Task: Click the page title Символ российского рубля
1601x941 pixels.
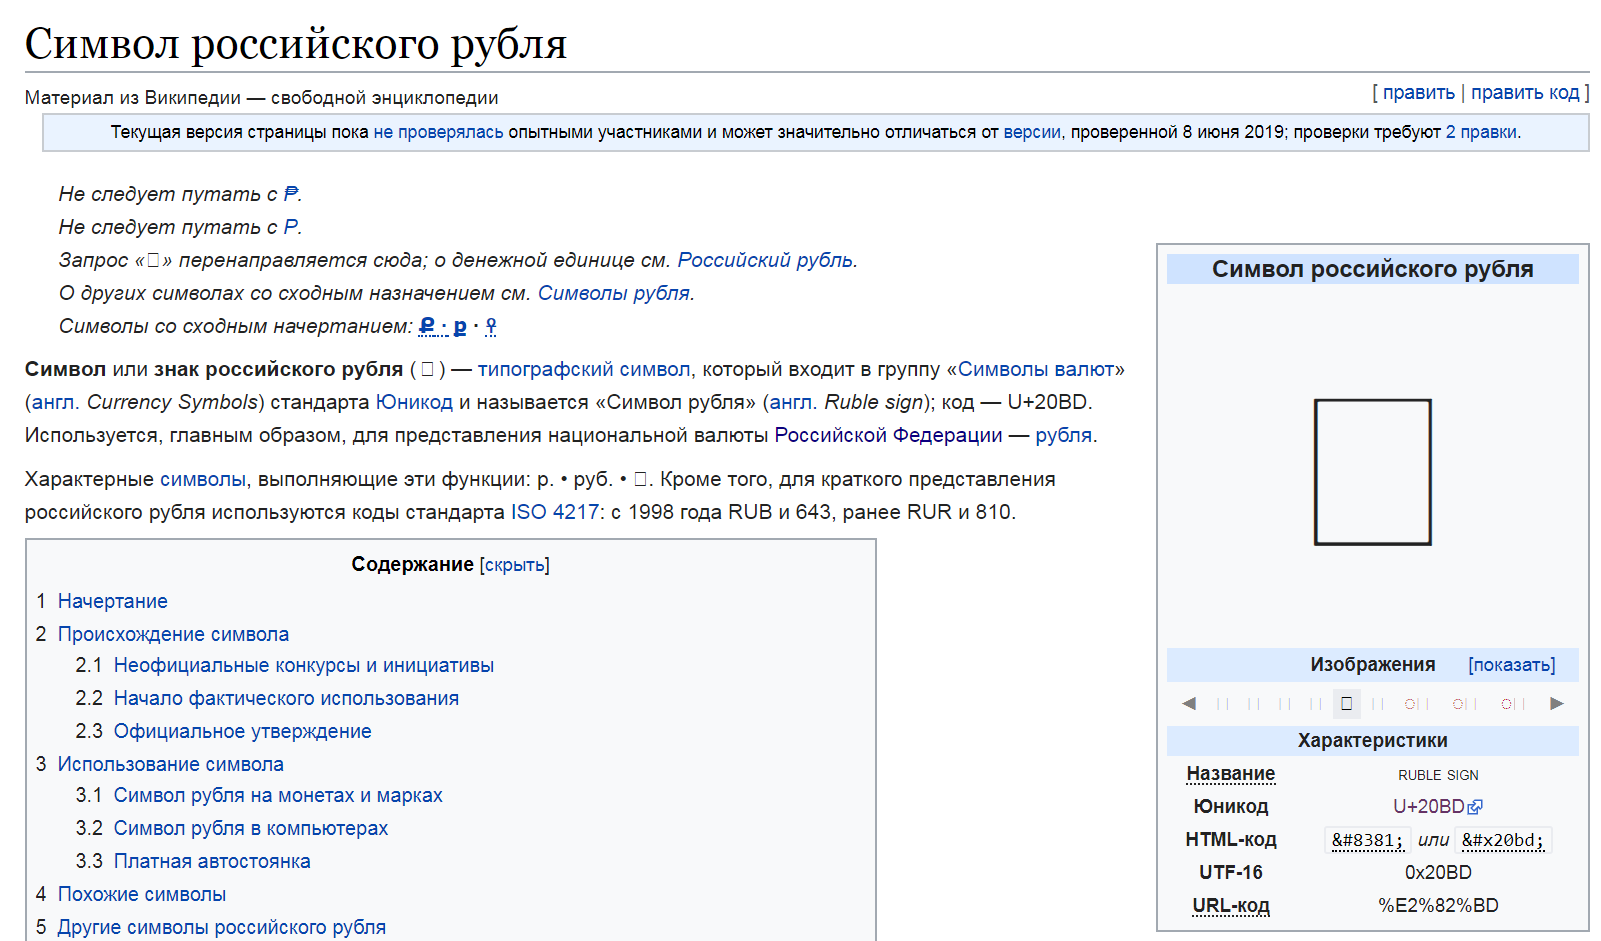Action: pos(296,44)
